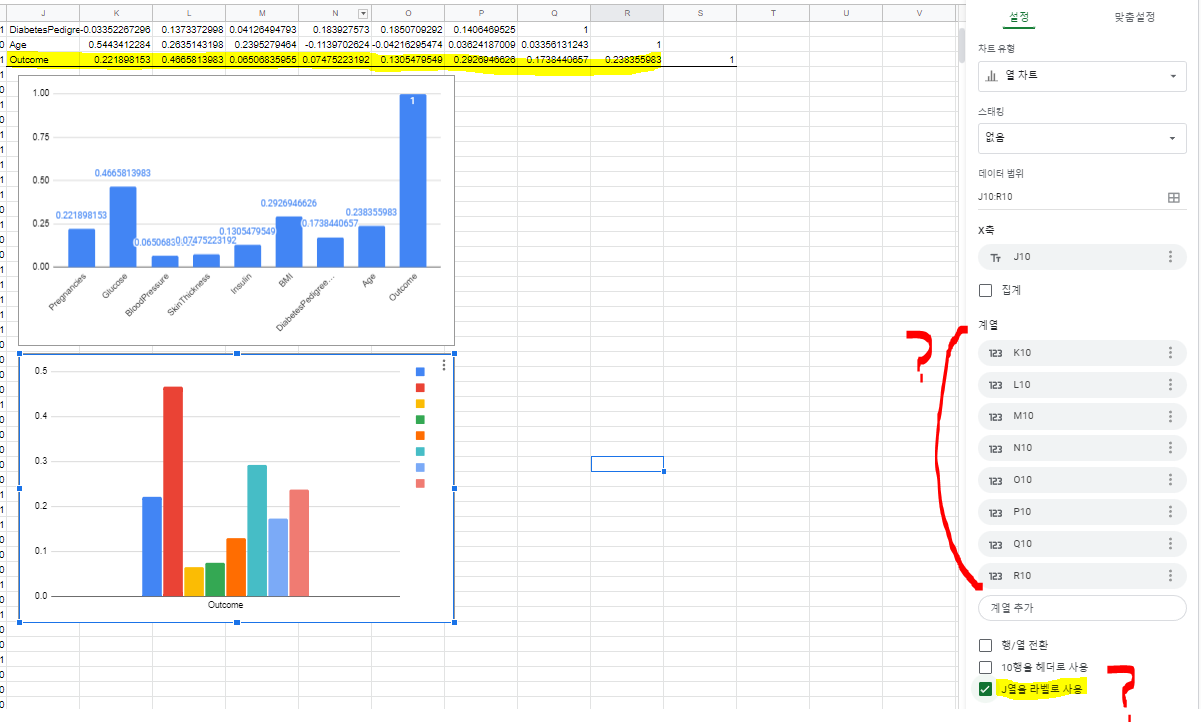Enable 10행을 헤더로 사용 checkbox
The width and height of the screenshot is (1201, 722).
(x=986, y=667)
